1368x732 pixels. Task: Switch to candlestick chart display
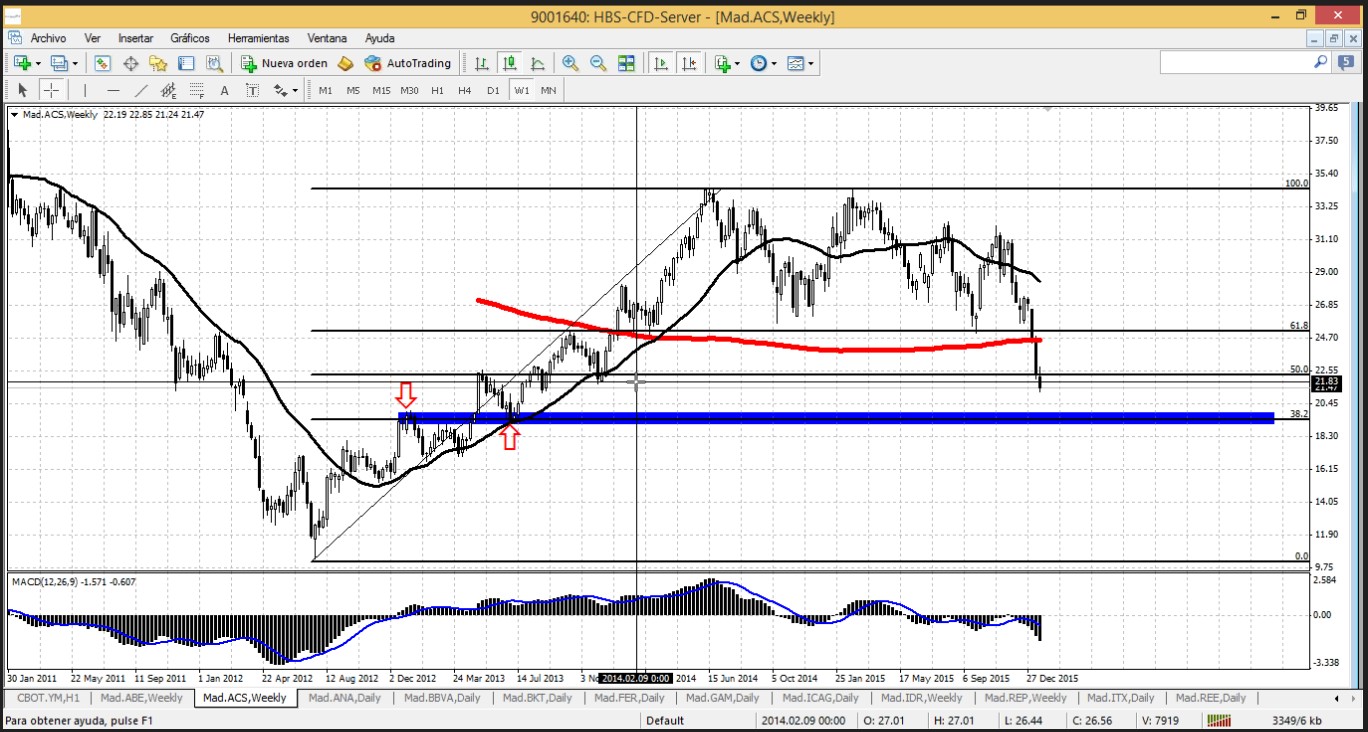[510, 63]
